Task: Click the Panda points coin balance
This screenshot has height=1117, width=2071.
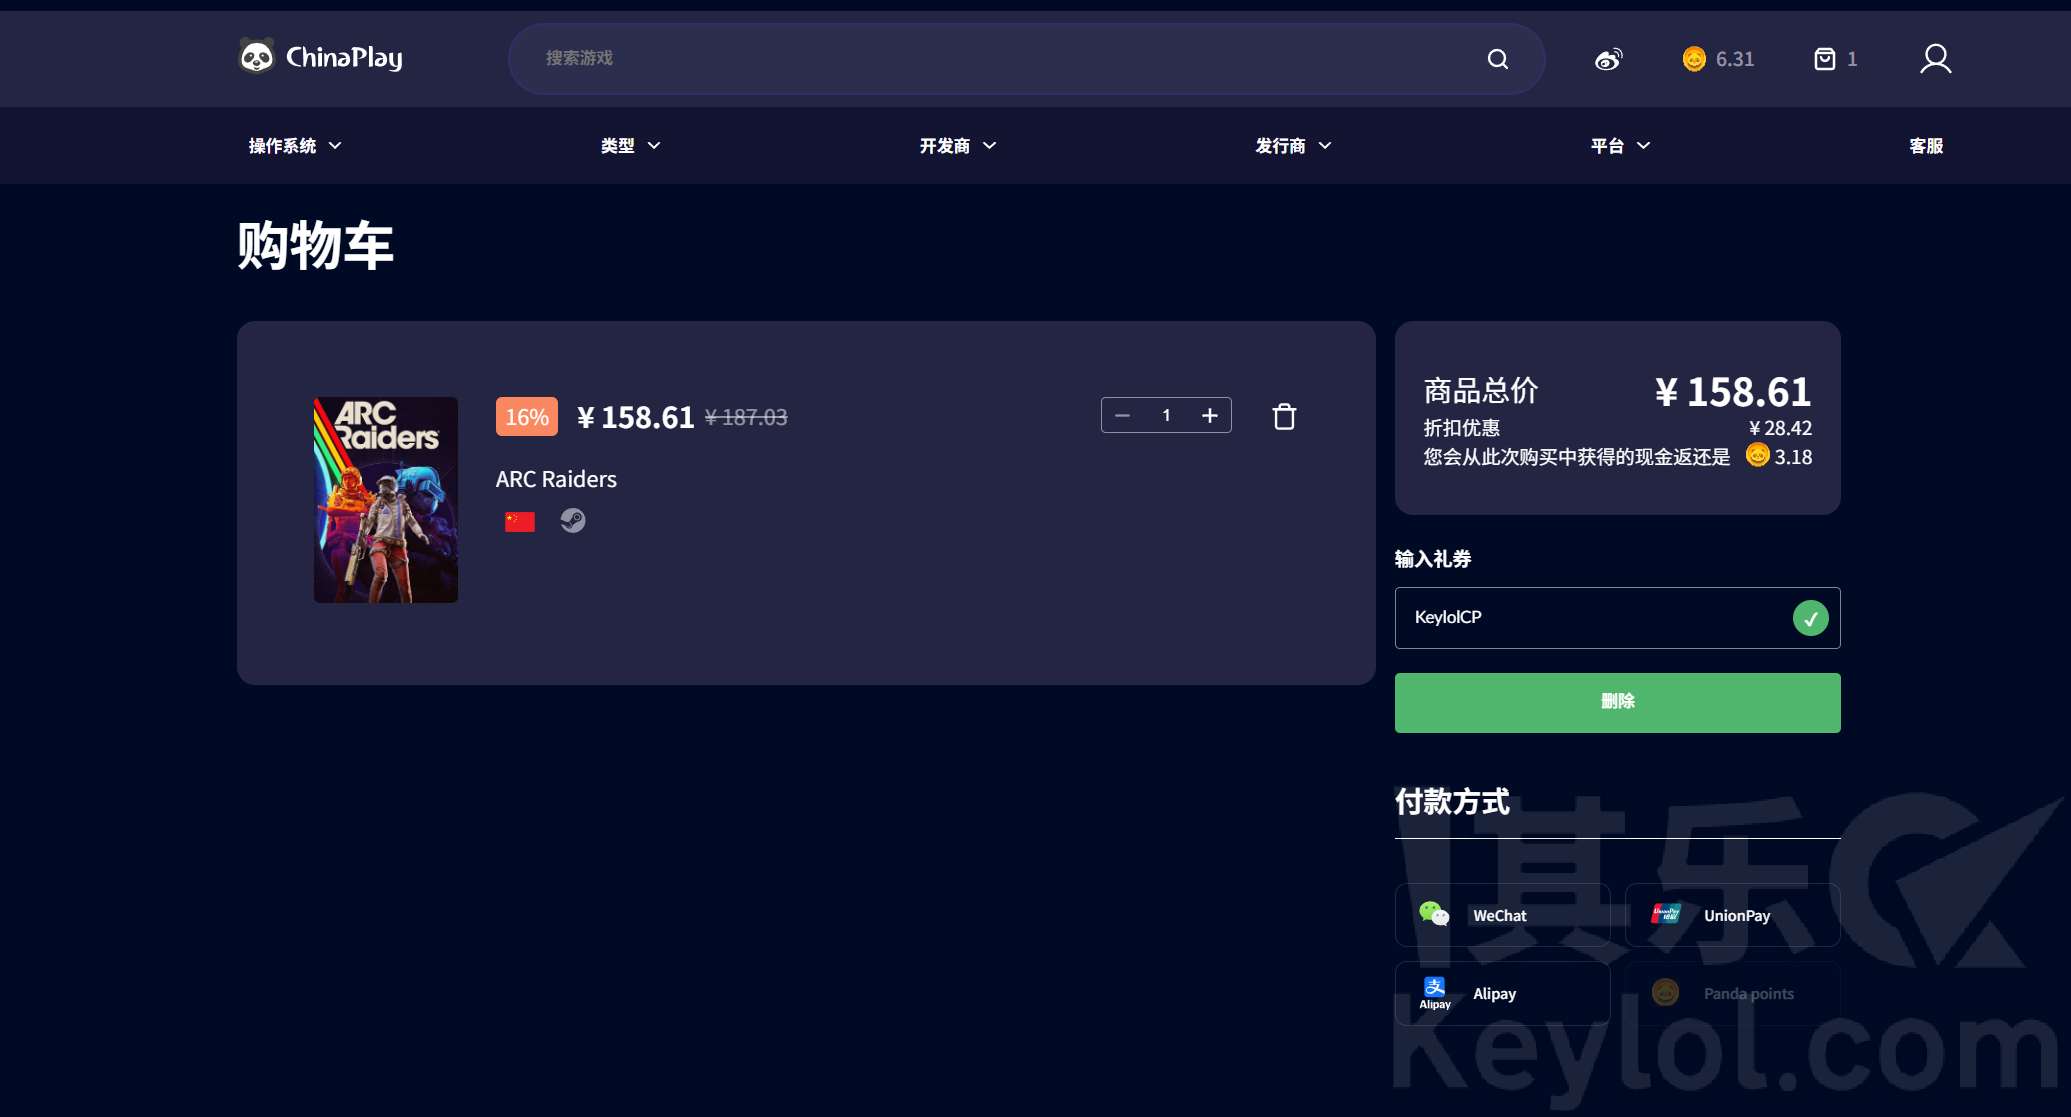Action: [1718, 59]
